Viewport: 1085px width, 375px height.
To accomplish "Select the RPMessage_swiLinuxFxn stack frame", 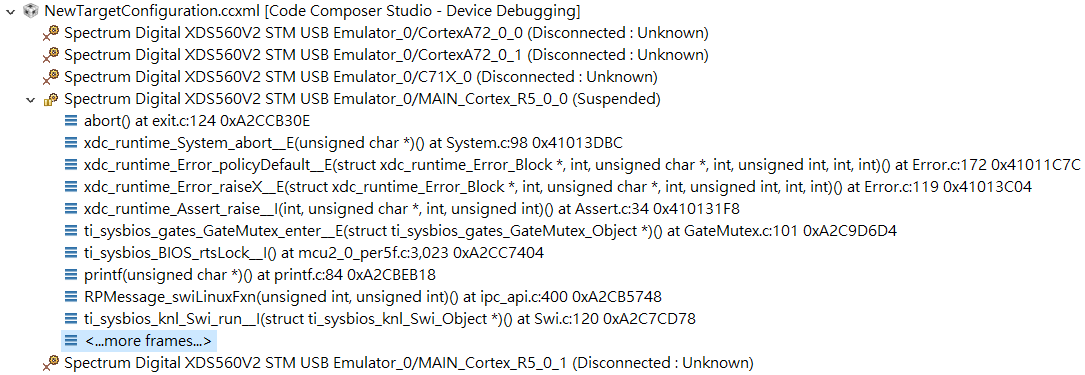I will (x=373, y=298).
